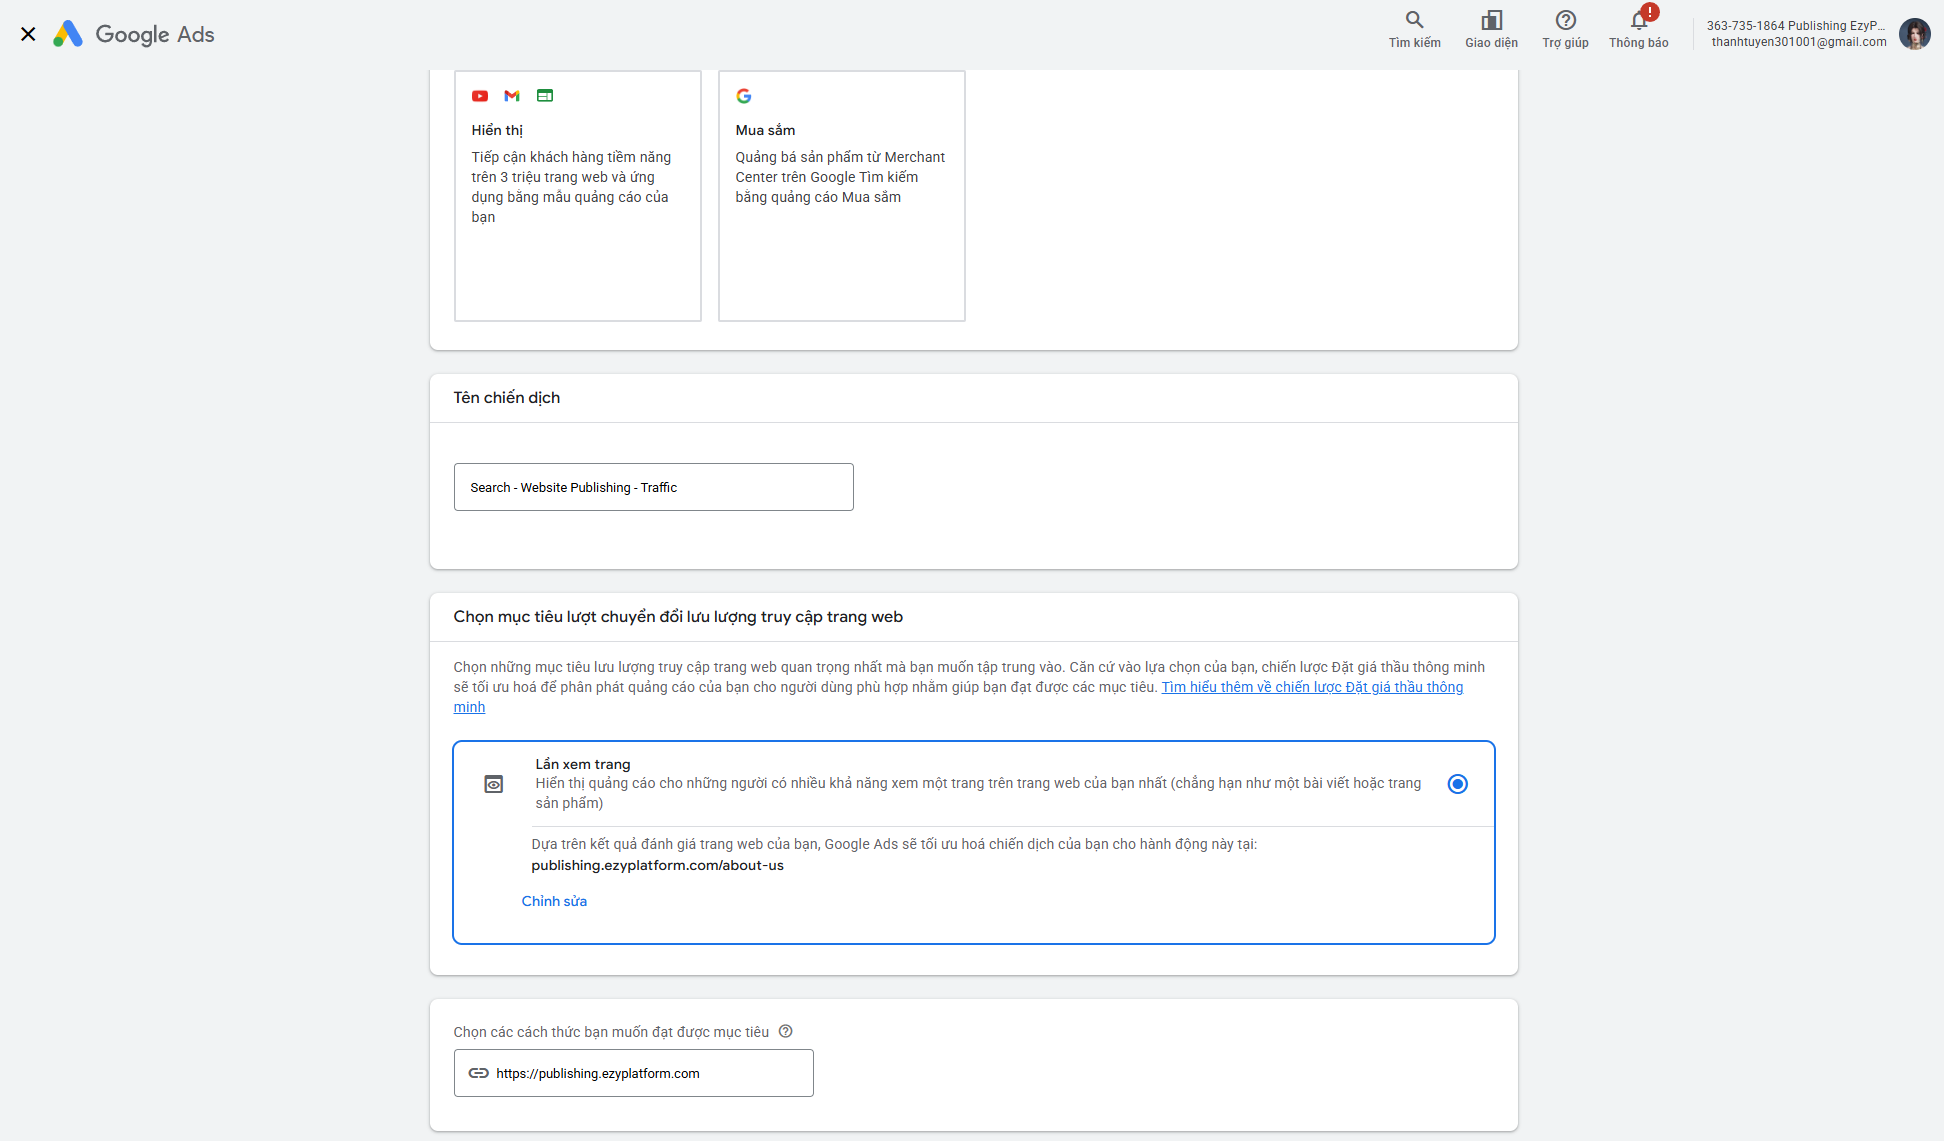Click the Google Ads logo
The height and width of the screenshot is (1141, 1944).
click(x=134, y=34)
